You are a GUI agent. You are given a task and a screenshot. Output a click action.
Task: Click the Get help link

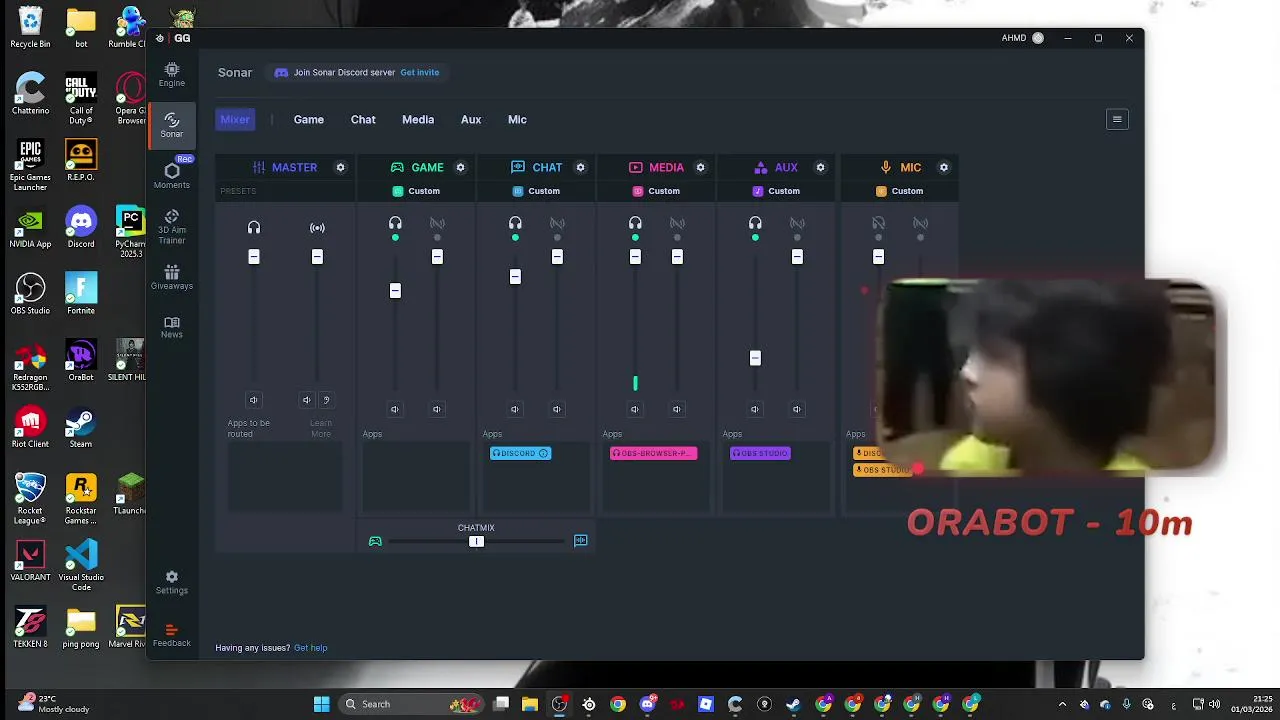(311, 648)
